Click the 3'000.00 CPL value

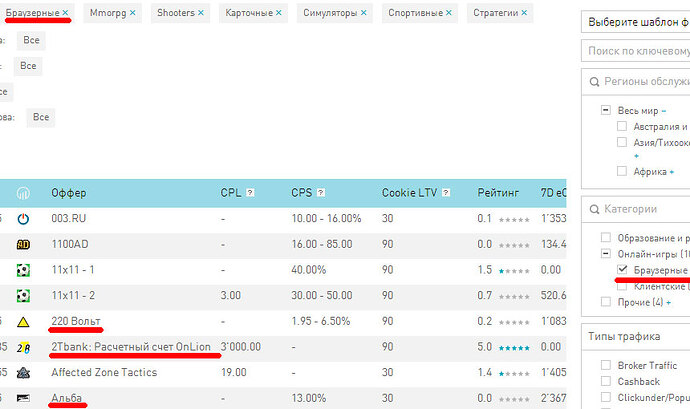pos(240,347)
